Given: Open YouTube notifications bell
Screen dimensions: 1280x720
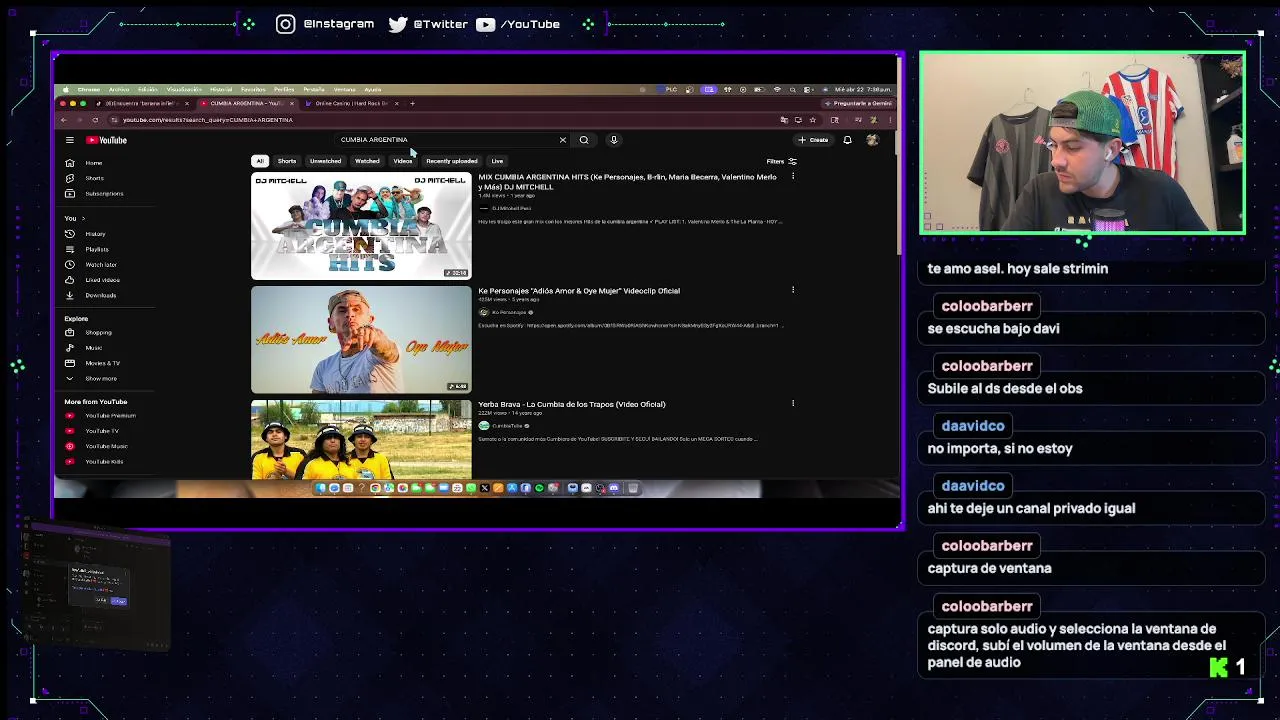Looking at the screenshot, I should [x=847, y=140].
